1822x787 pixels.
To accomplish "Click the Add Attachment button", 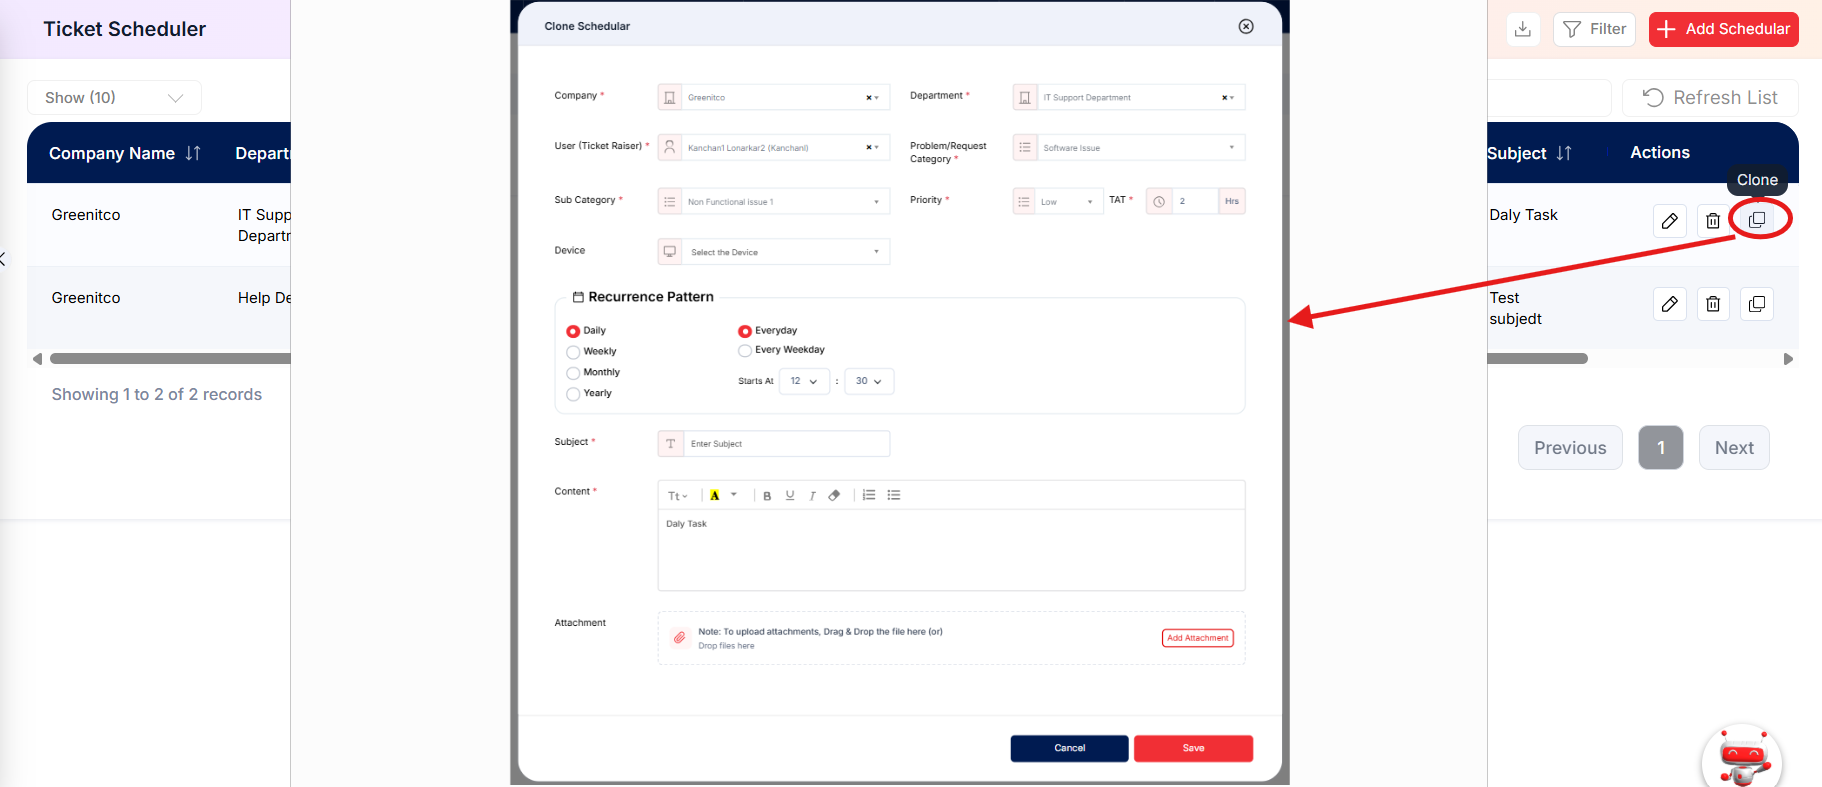I will click(1197, 638).
